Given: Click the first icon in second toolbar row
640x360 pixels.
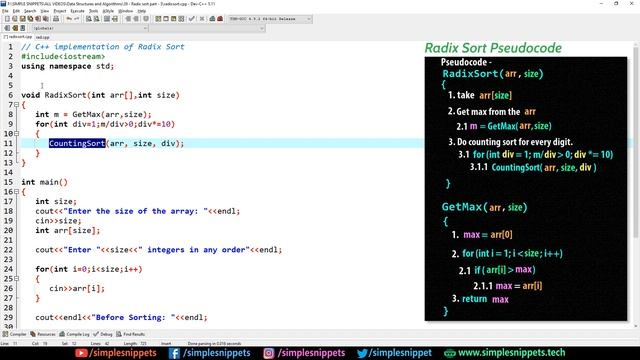Looking at the screenshot, I should (x=7, y=28).
